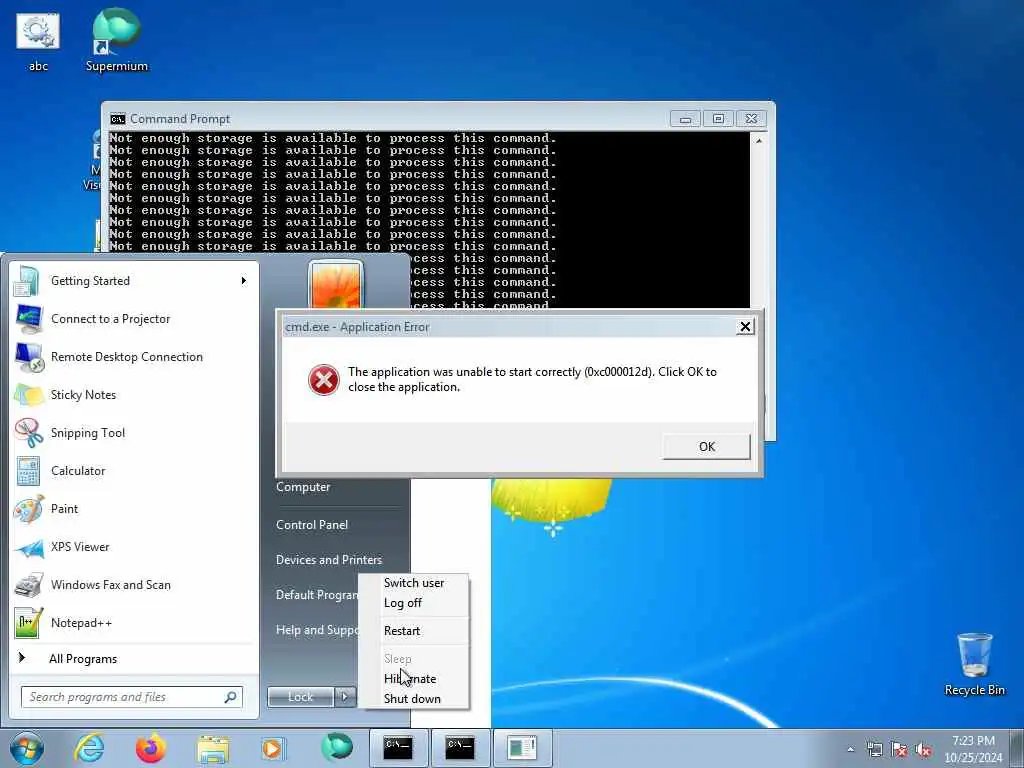Viewport: 1024px width, 768px height.
Task: Choose Shut down from power menu
Action: pyautogui.click(x=414, y=699)
